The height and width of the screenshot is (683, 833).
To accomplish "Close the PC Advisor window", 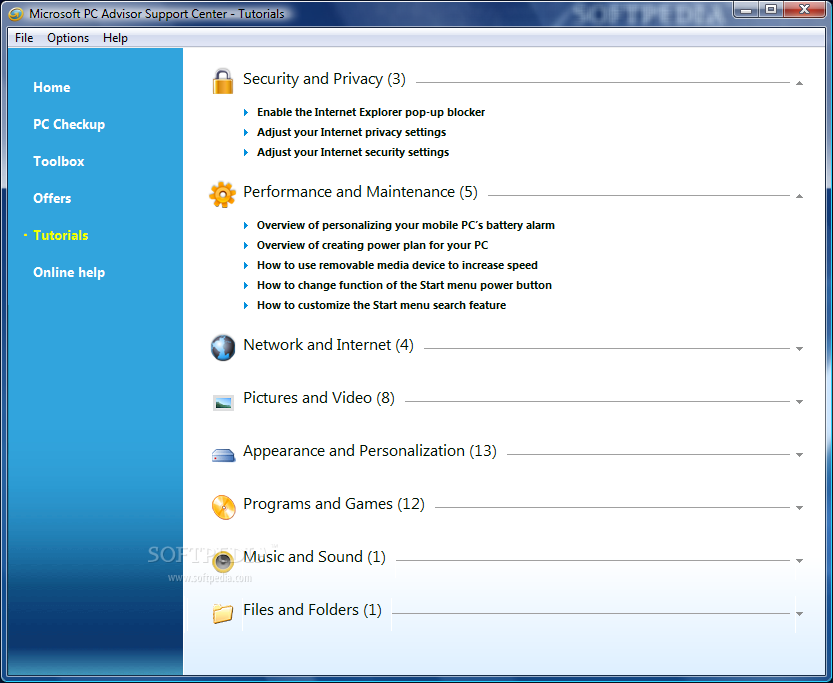I will 804,10.
